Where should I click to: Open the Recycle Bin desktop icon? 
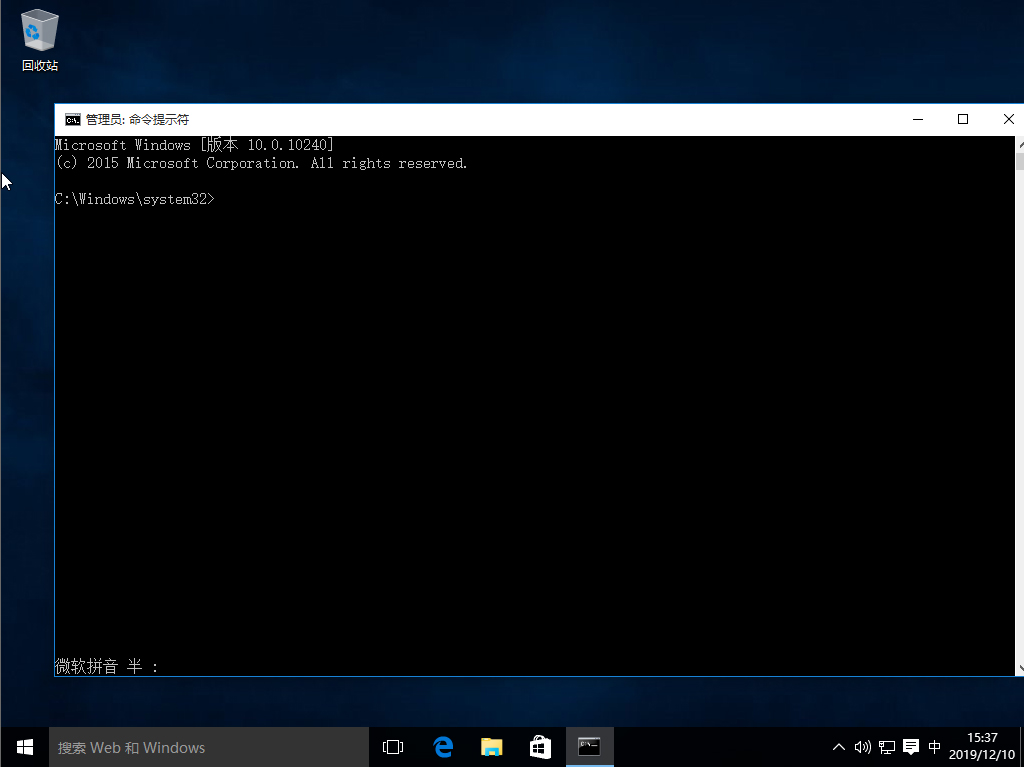point(39,30)
